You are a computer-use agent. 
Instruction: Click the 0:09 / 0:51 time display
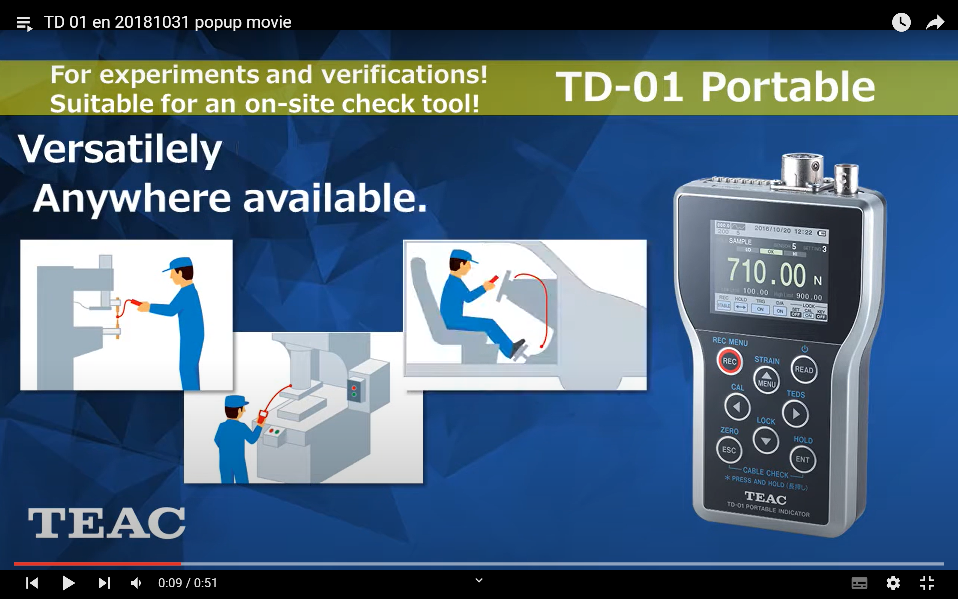[188, 583]
